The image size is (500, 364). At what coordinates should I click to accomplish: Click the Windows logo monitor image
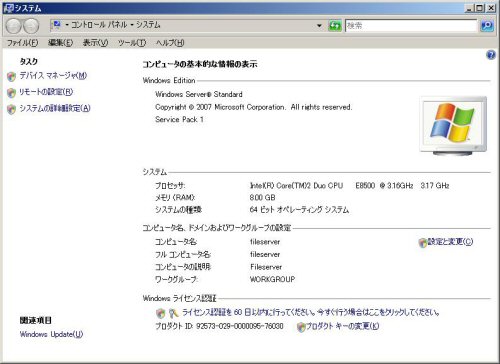click(453, 126)
